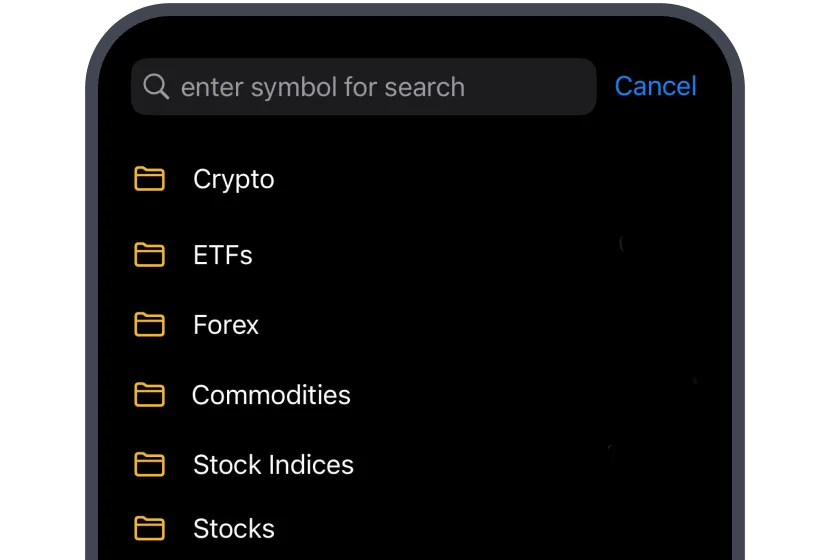The width and height of the screenshot is (830, 560).
Task: Select the Crypto text label
Action: pos(234,179)
